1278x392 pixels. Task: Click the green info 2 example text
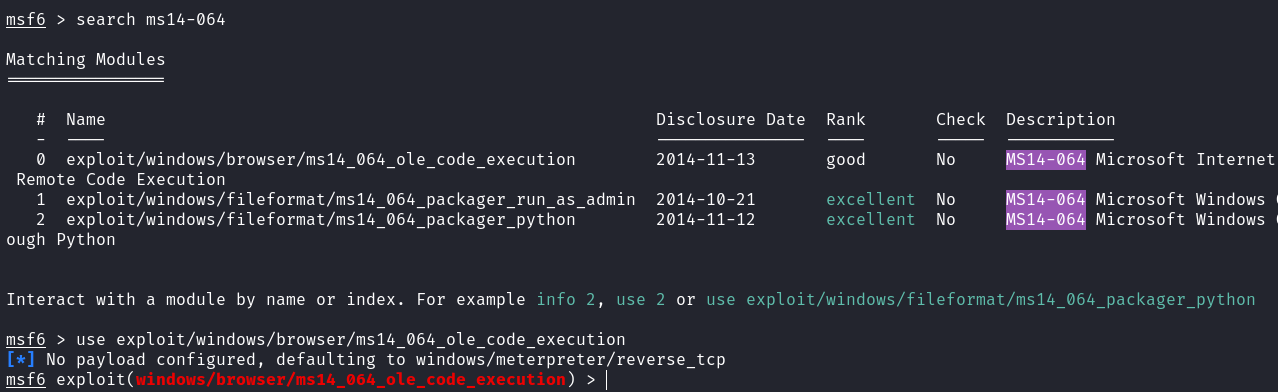point(566,300)
